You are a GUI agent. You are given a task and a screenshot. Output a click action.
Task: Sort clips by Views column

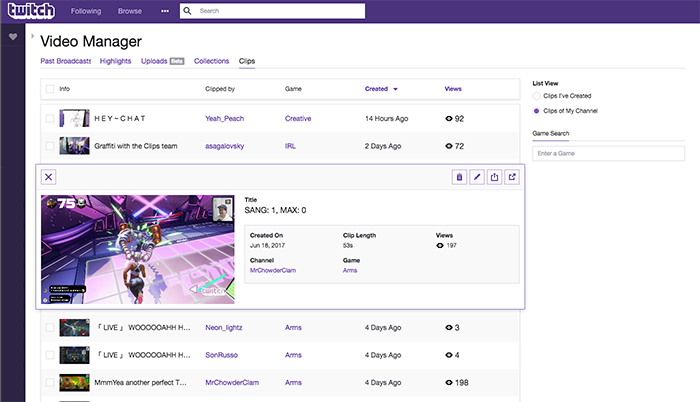click(453, 89)
